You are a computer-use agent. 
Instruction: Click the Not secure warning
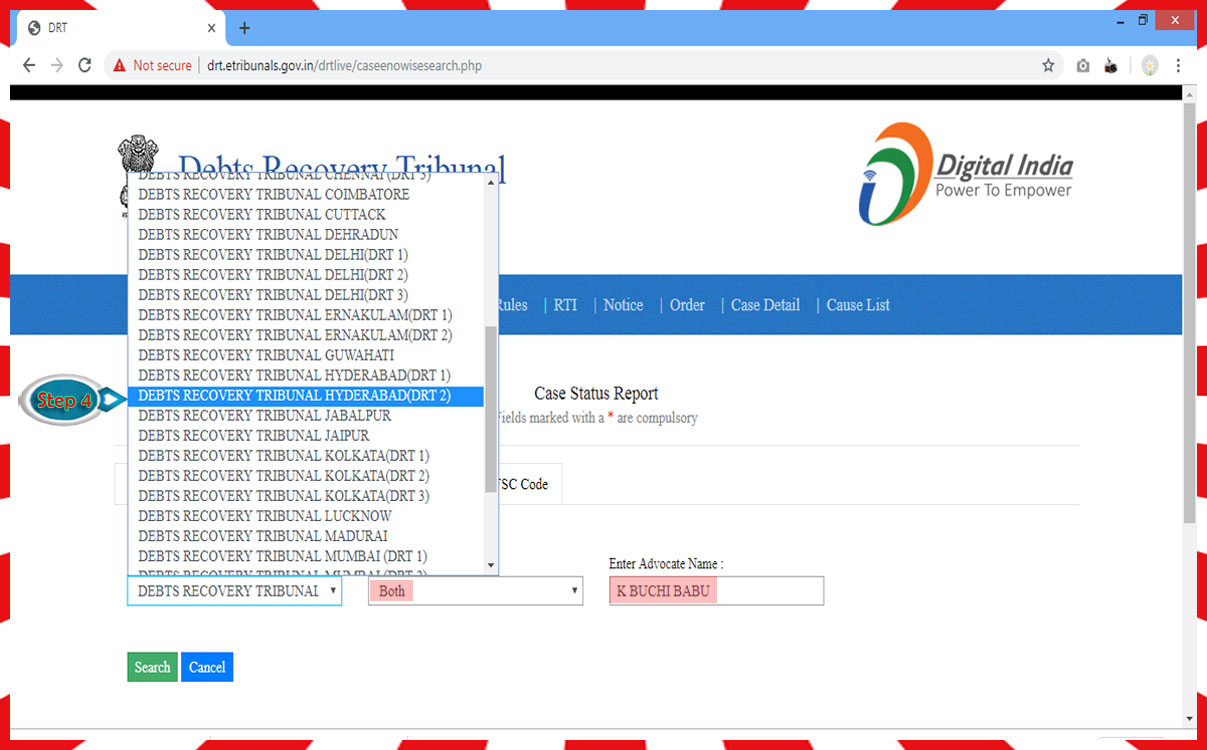coord(152,65)
